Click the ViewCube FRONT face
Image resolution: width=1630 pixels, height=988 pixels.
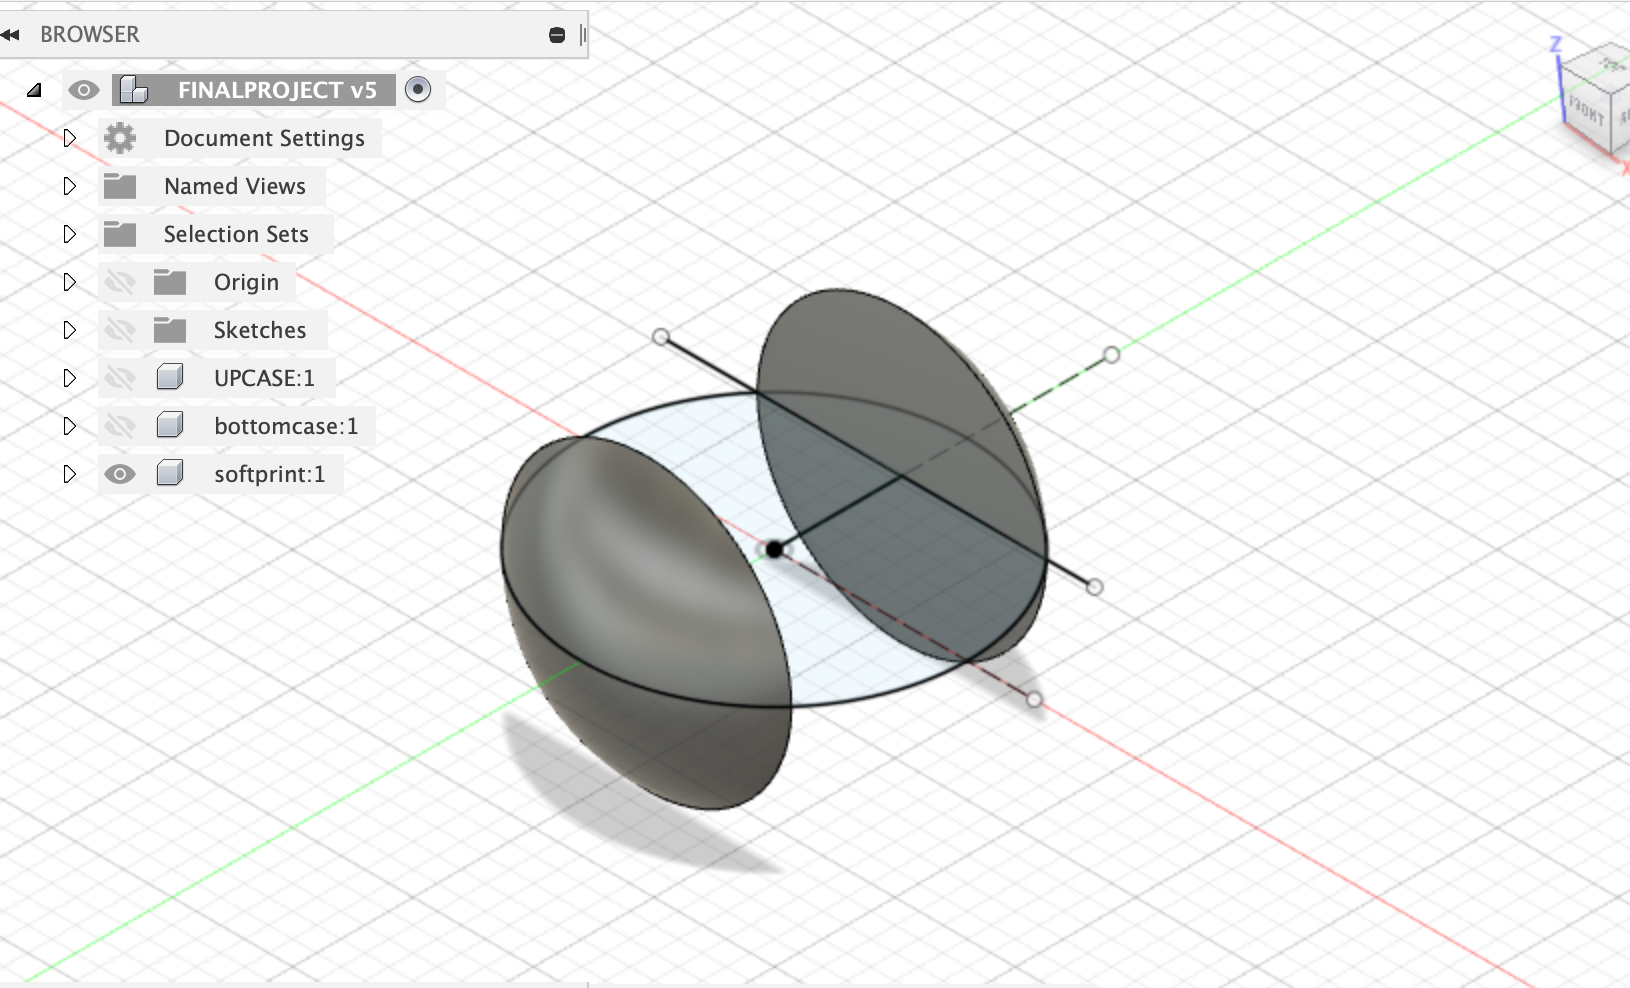1586,108
